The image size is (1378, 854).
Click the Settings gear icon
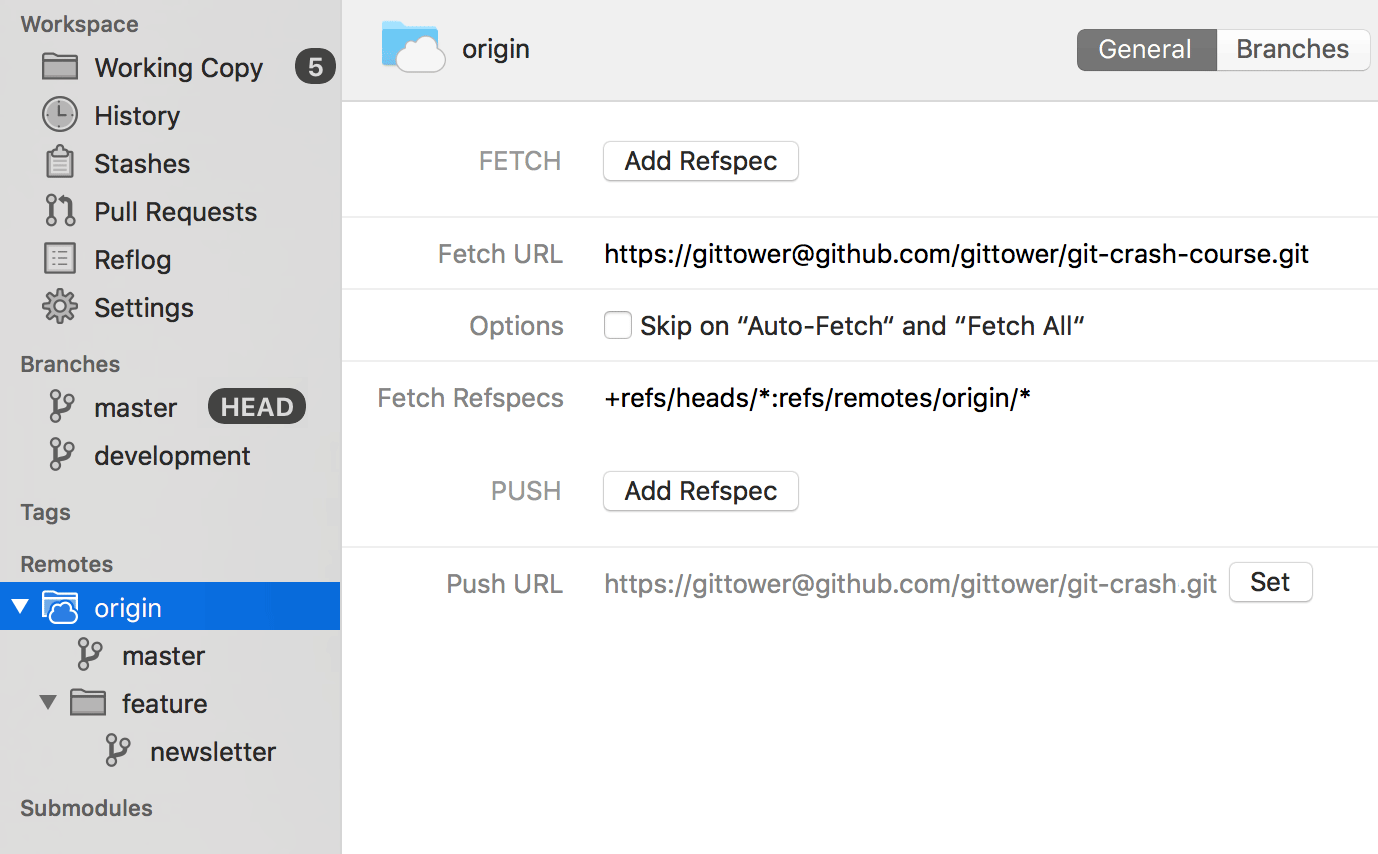click(x=58, y=307)
